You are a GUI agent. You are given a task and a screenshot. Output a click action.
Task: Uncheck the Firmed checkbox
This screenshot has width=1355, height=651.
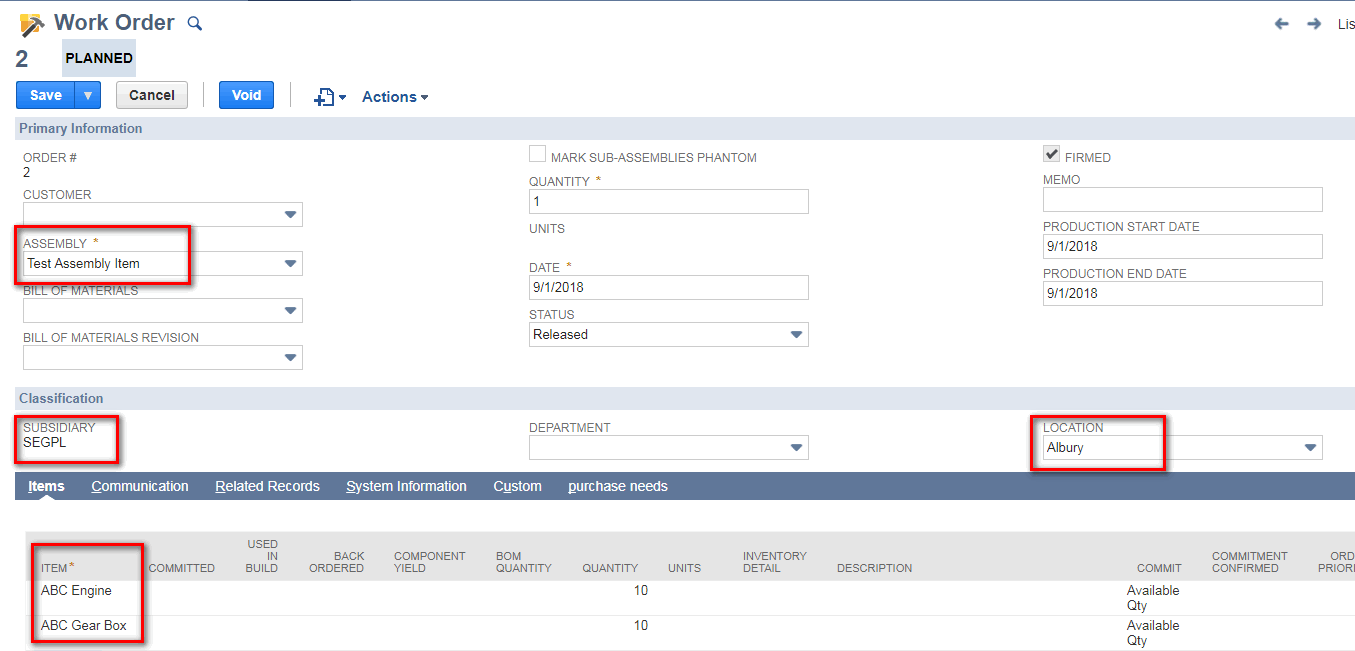click(1051, 153)
